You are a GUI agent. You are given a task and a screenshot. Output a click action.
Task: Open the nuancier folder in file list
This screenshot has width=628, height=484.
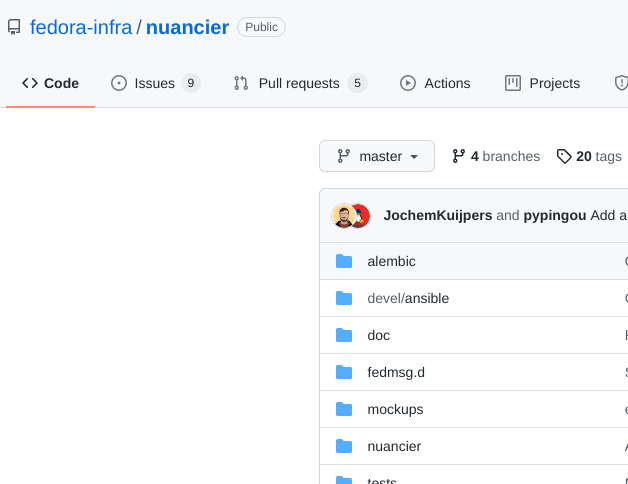[x=394, y=446]
